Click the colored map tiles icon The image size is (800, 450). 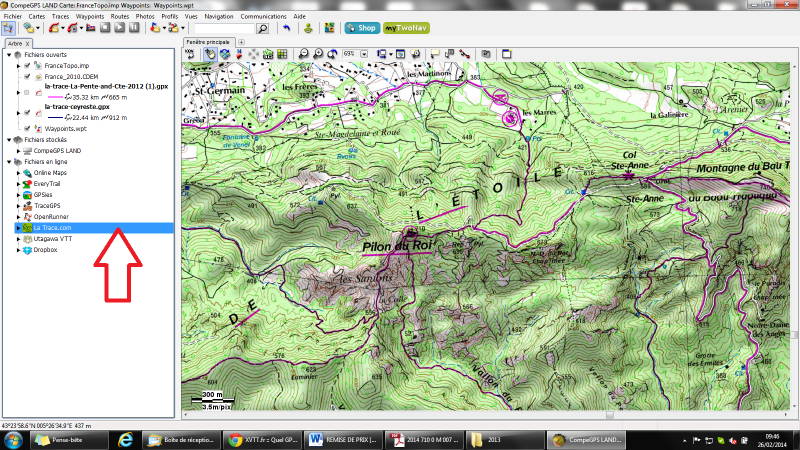click(329, 28)
